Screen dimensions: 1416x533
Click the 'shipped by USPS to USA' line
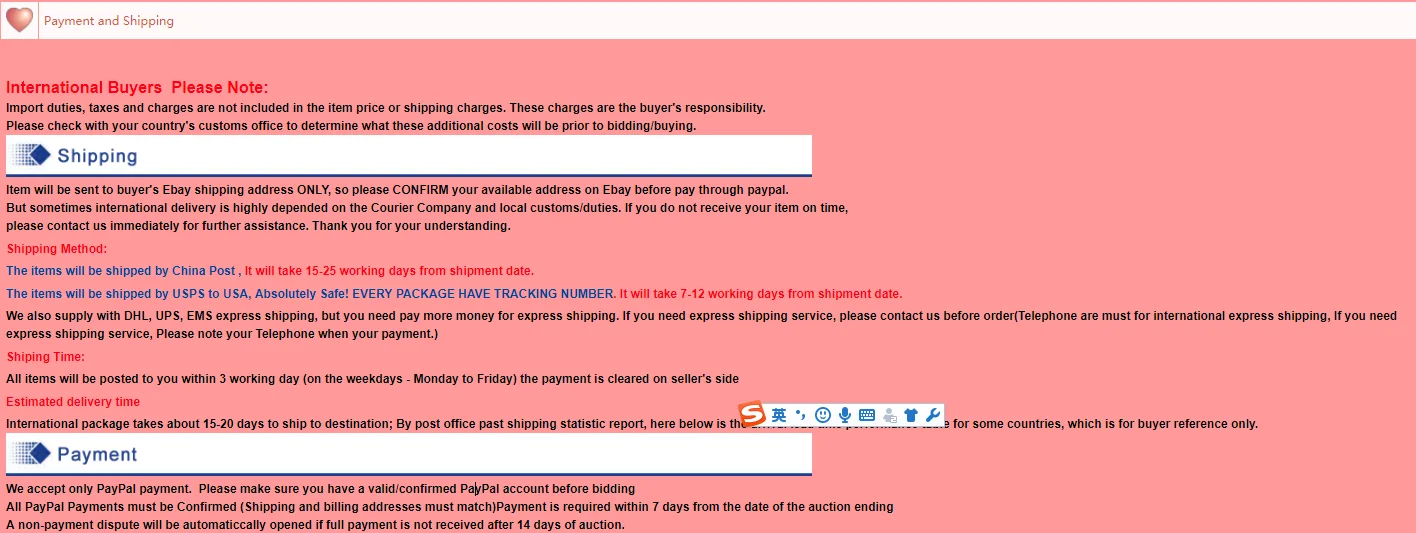310,294
